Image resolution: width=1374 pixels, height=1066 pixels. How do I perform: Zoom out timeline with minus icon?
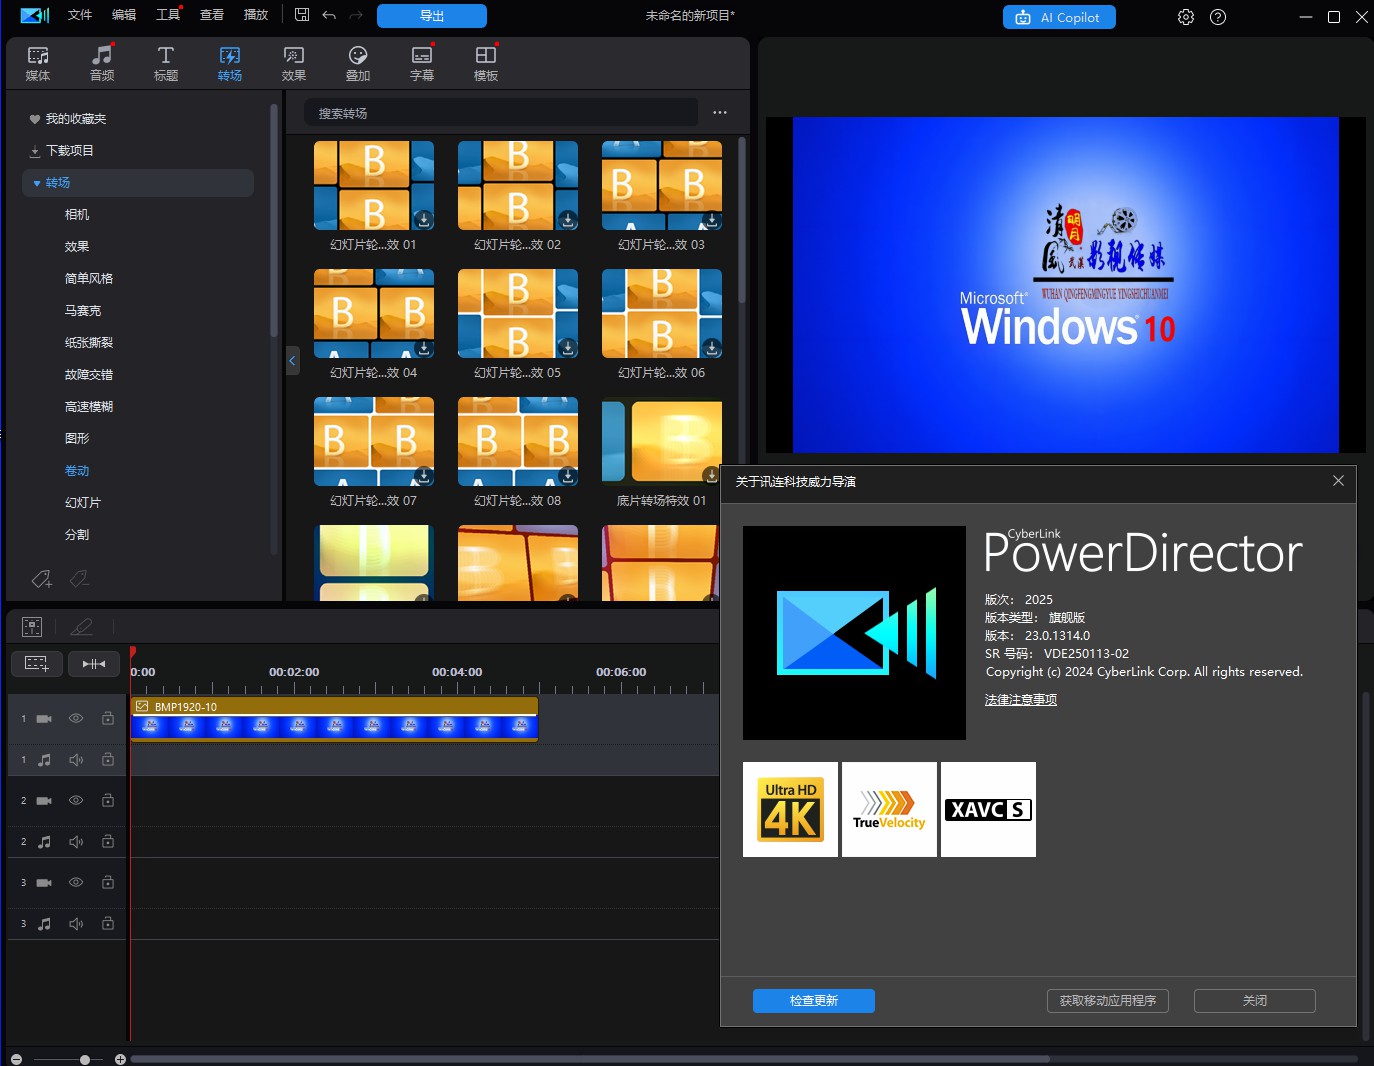(16, 1059)
